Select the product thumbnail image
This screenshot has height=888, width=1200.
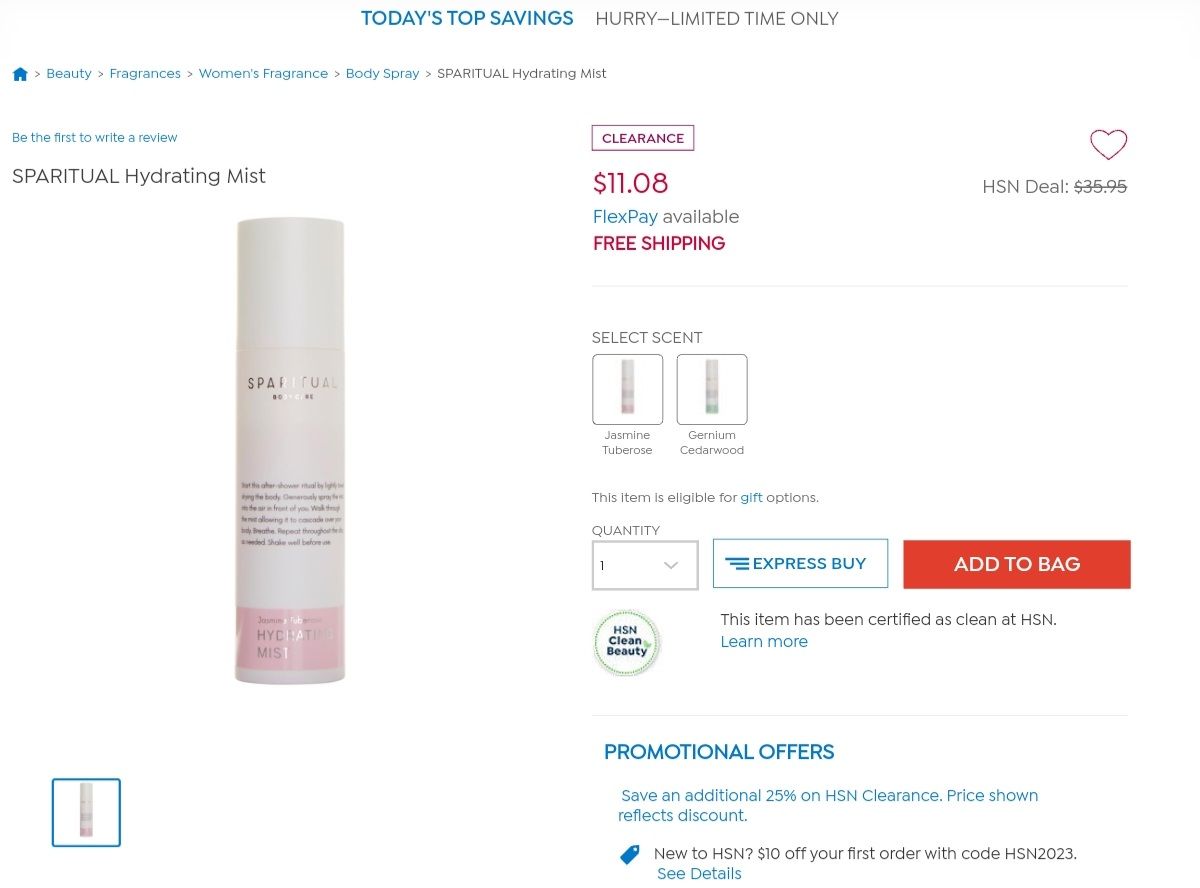[x=86, y=812]
